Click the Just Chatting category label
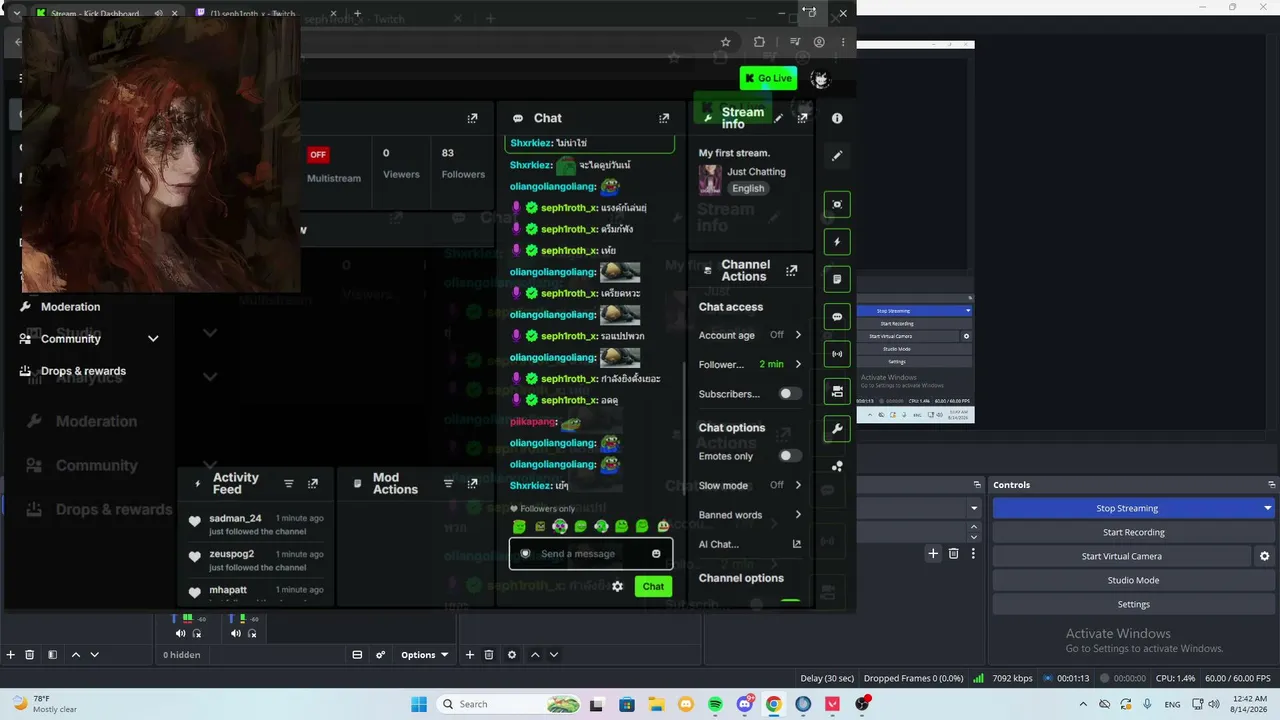The width and height of the screenshot is (1280, 720). click(x=756, y=172)
